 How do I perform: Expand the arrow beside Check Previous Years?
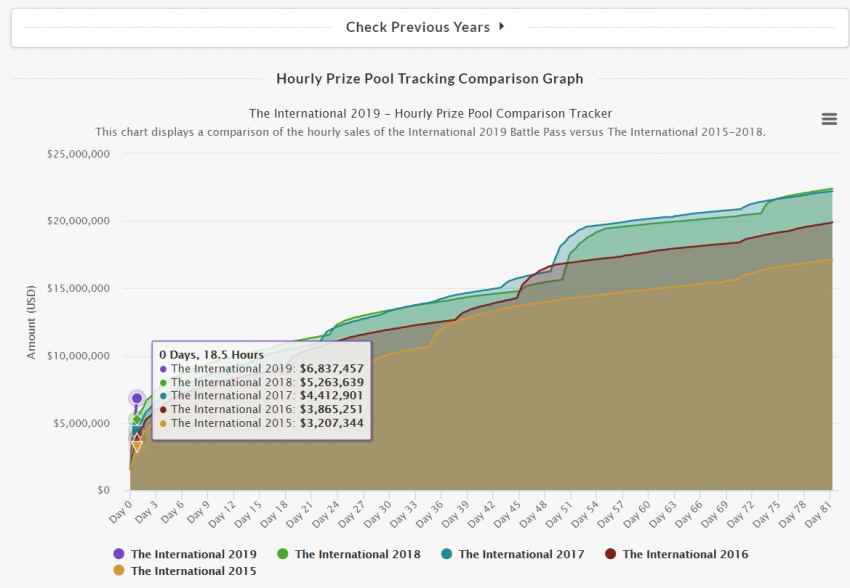(501, 27)
